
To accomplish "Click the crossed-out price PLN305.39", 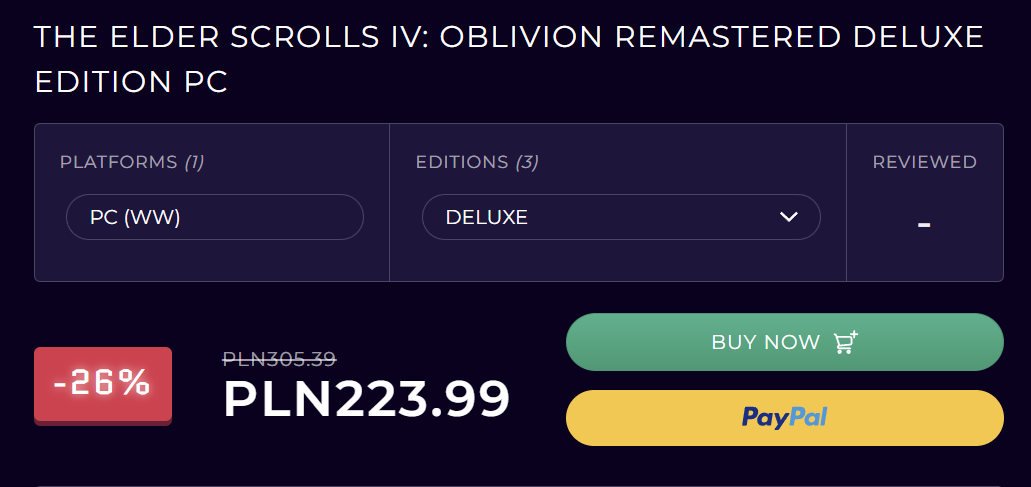I will point(279,359).
